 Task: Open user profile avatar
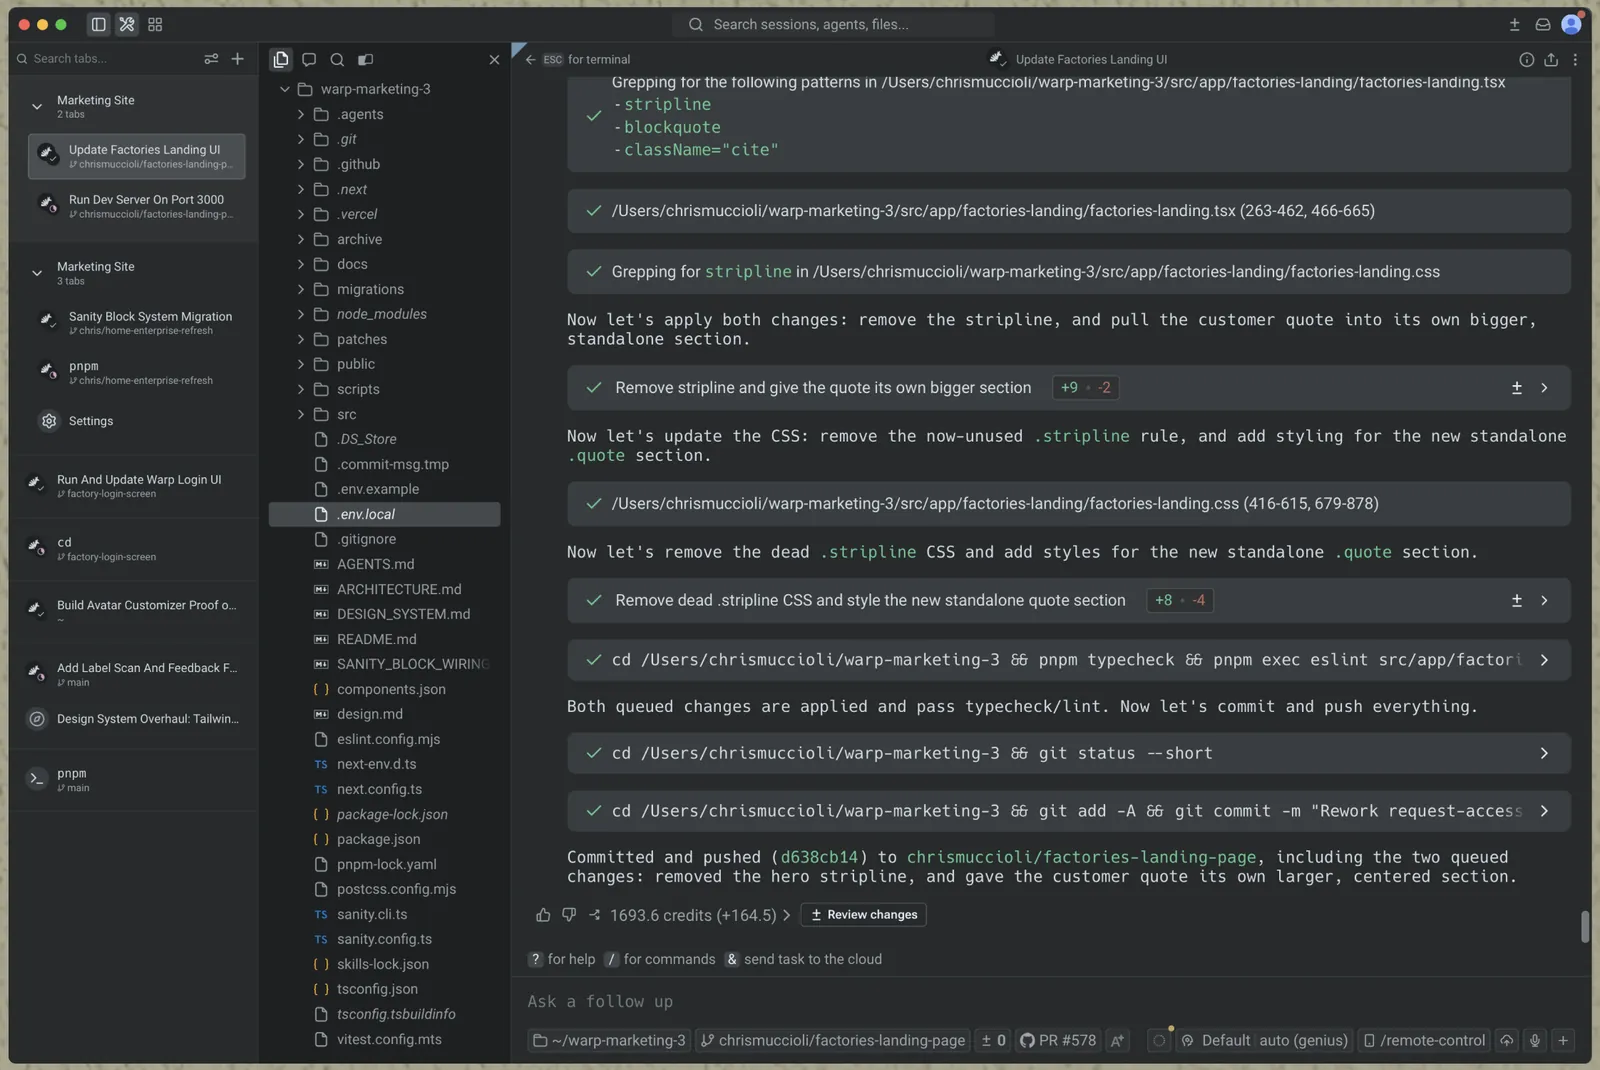click(1571, 24)
